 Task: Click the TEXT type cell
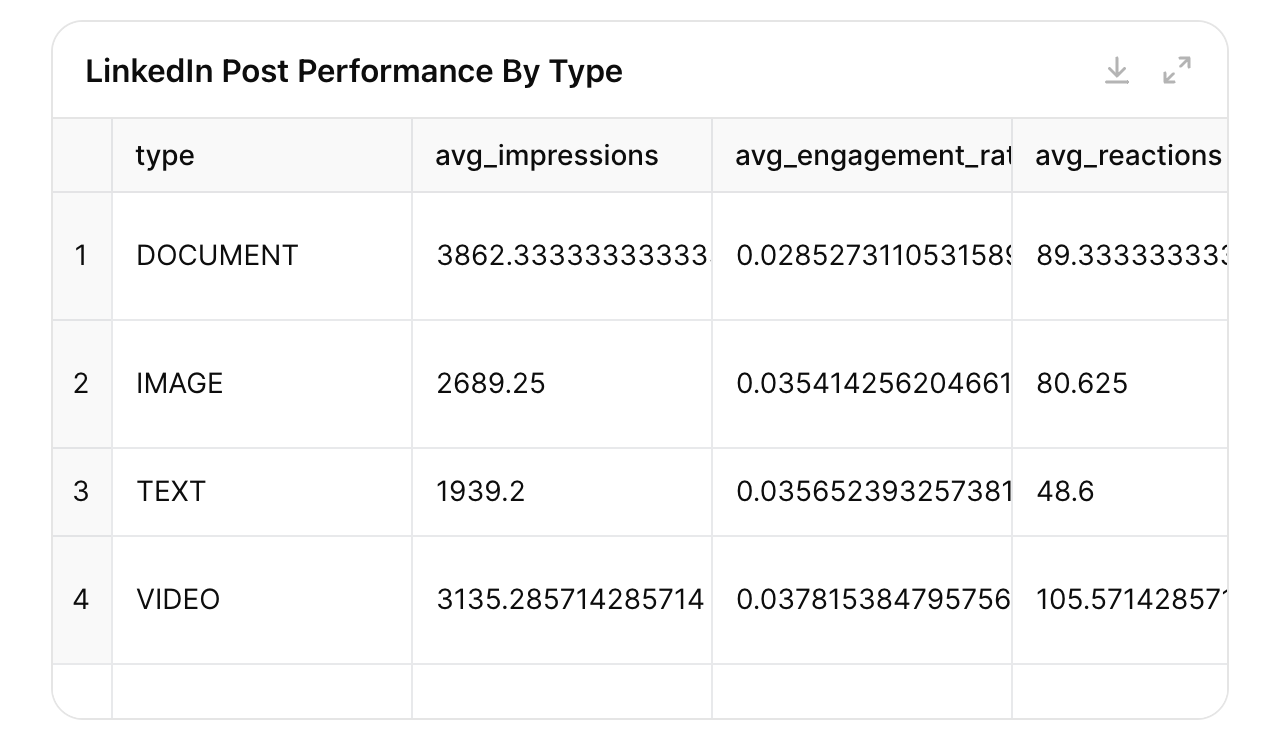click(x=171, y=492)
